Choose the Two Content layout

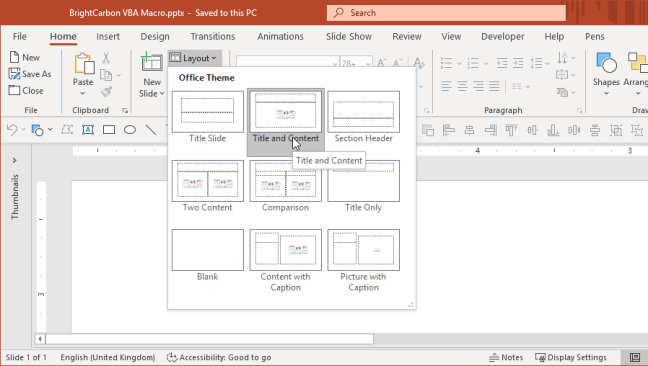(x=208, y=186)
